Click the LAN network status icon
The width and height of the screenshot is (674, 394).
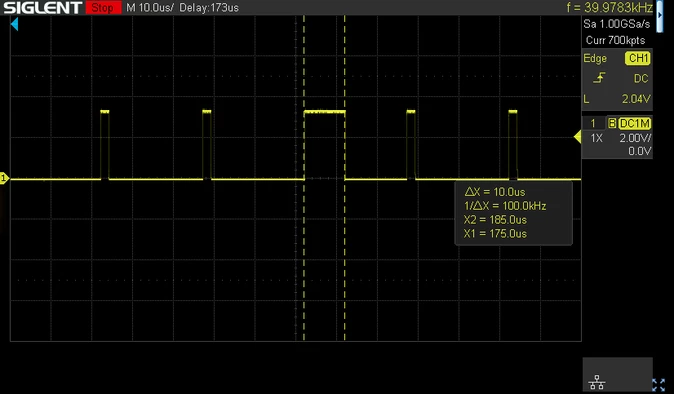(597, 382)
